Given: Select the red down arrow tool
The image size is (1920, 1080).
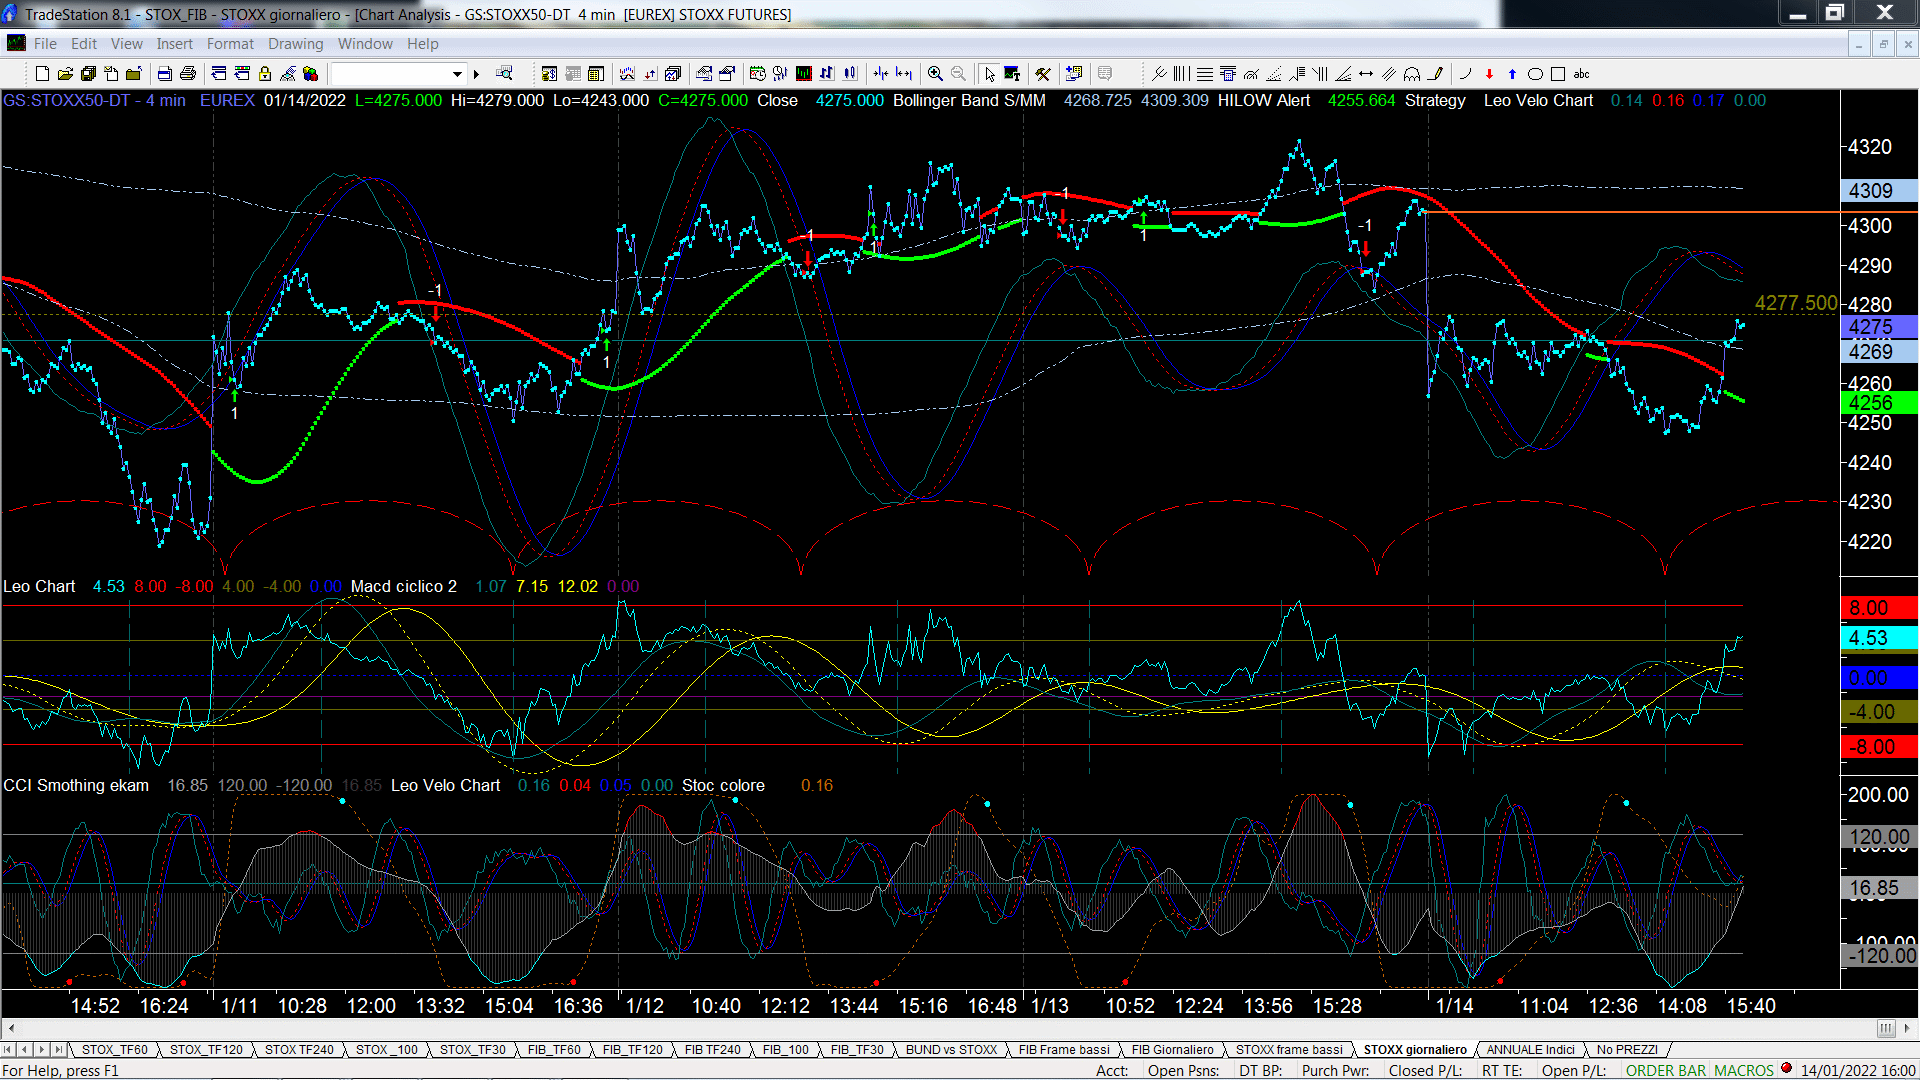Looking at the screenshot, I should click(1489, 74).
